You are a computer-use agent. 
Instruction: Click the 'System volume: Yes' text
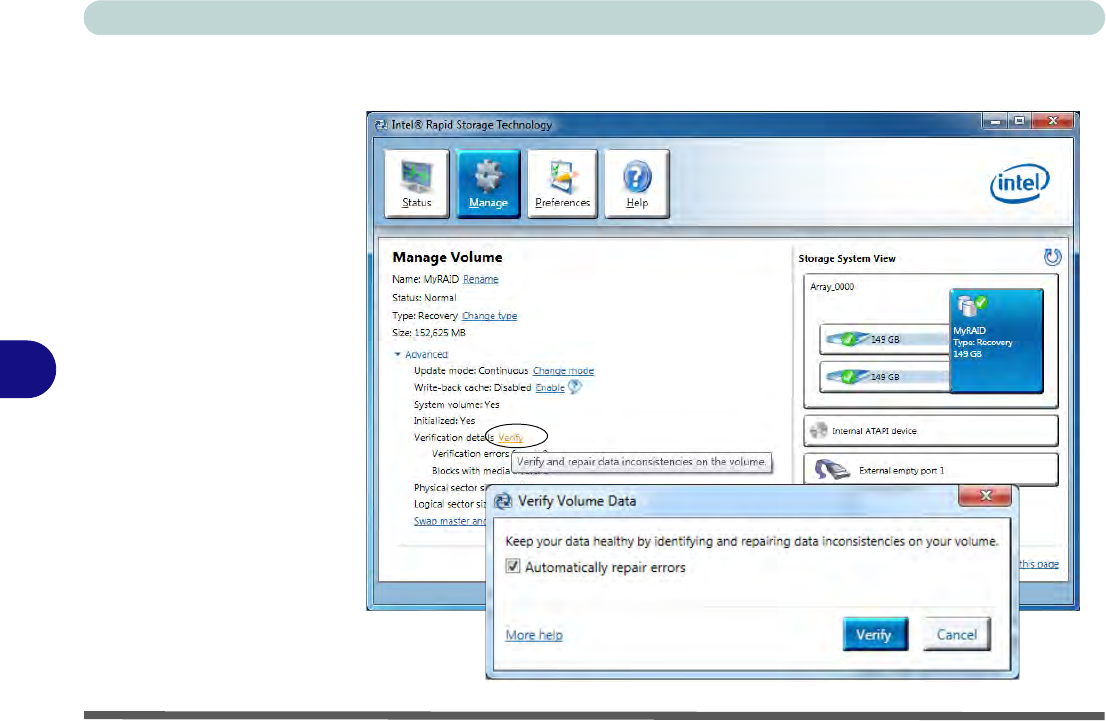pos(456,405)
